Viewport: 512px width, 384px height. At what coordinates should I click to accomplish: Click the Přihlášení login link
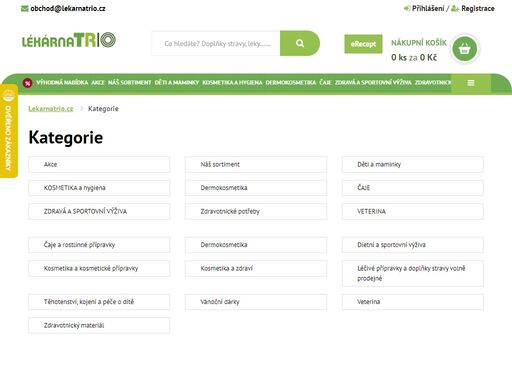428,9
